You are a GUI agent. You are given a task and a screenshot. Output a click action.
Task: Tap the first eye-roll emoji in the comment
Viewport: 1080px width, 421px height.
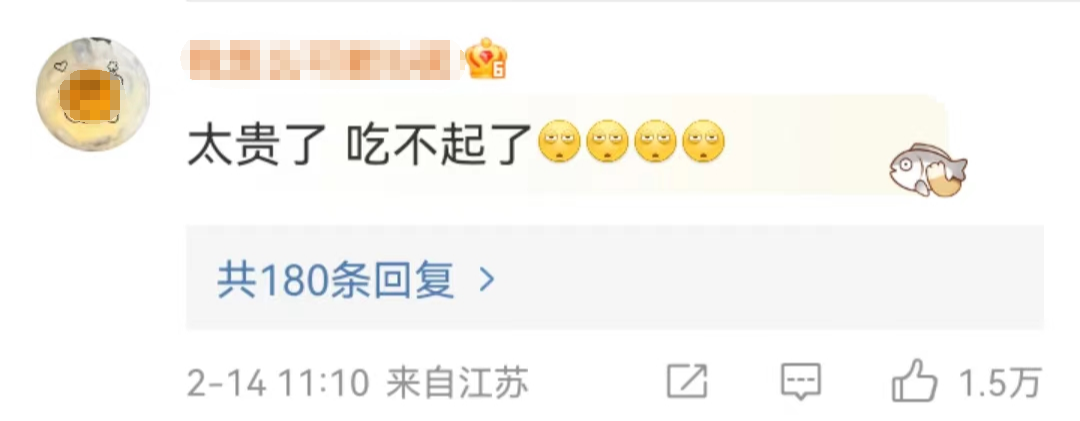pos(559,142)
